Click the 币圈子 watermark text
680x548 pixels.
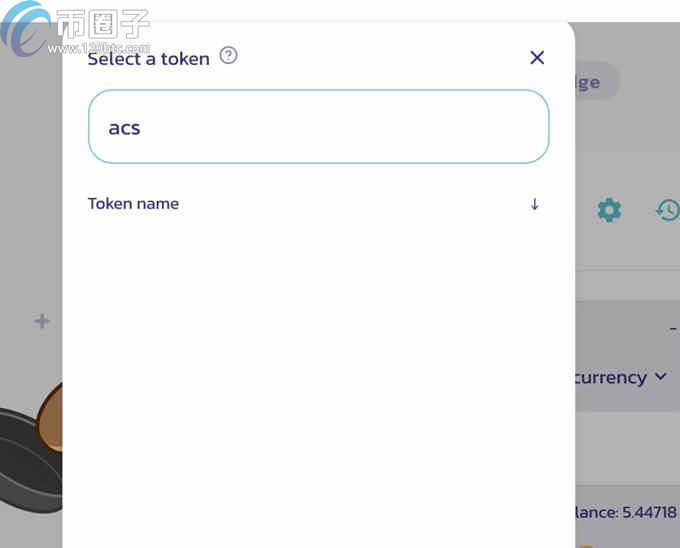[x=103, y=24]
